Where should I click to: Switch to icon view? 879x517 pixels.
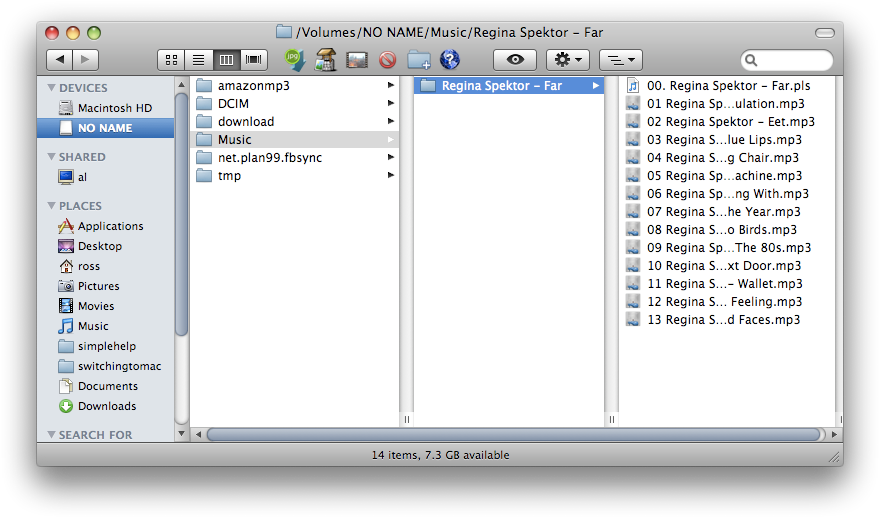[x=172, y=59]
